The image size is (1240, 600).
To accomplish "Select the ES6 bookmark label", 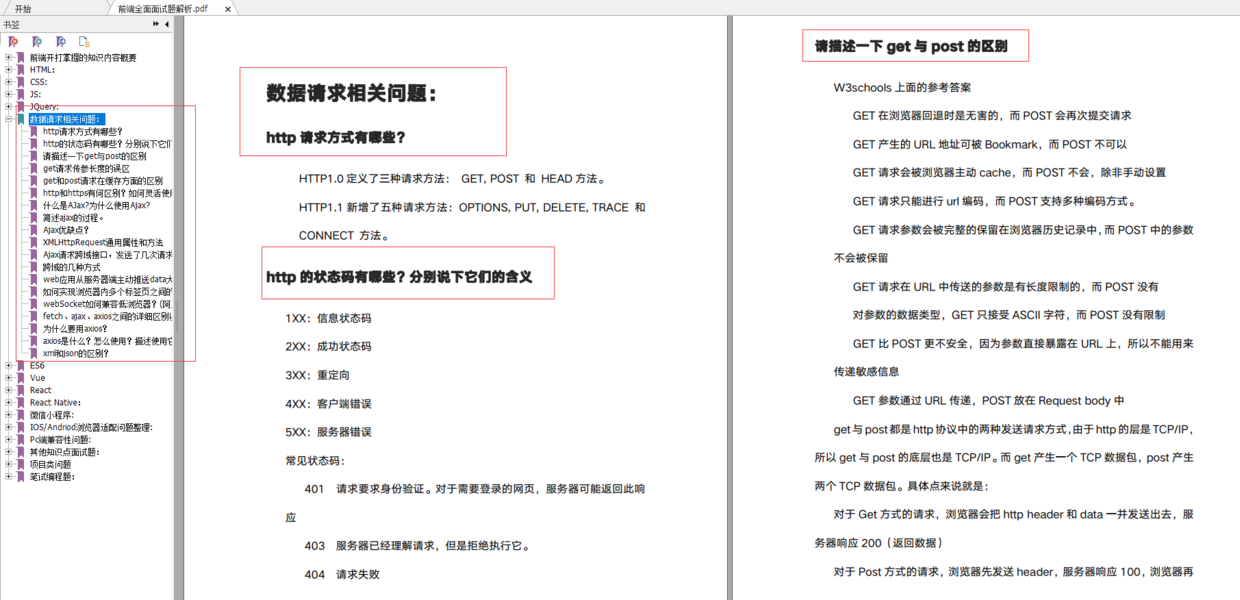I will pos(37,366).
